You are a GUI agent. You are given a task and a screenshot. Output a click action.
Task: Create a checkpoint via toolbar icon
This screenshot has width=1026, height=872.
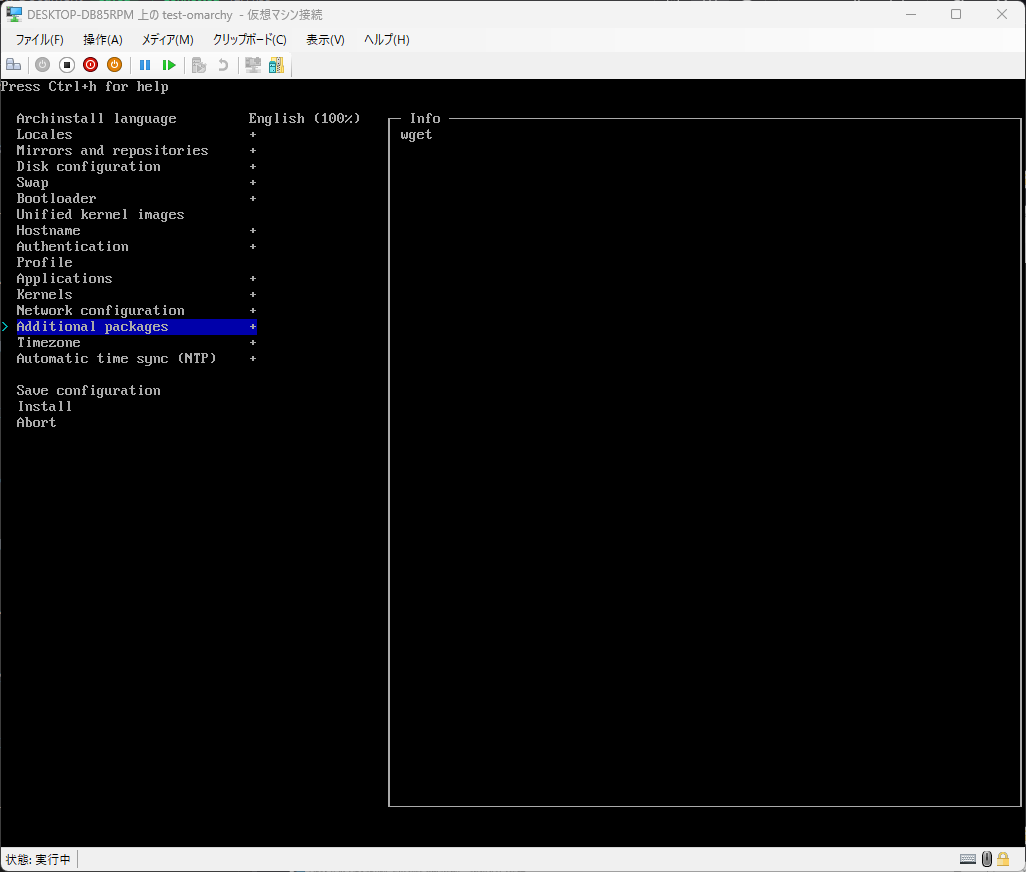[x=199, y=65]
